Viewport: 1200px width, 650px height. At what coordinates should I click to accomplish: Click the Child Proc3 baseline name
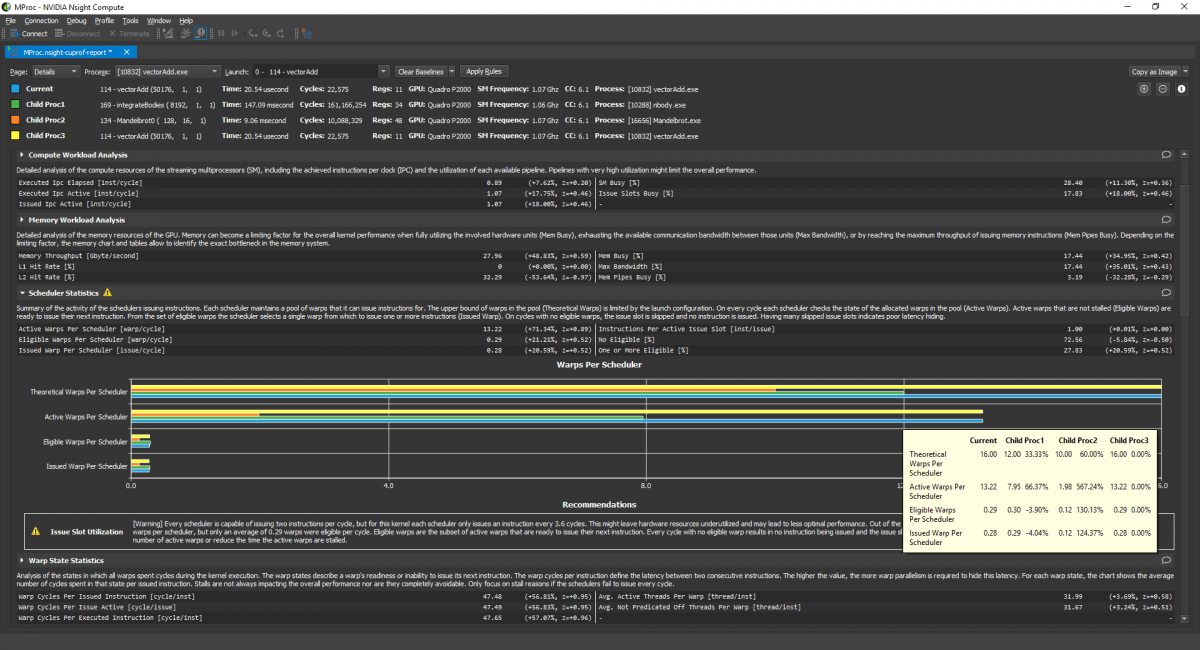(x=45, y=135)
